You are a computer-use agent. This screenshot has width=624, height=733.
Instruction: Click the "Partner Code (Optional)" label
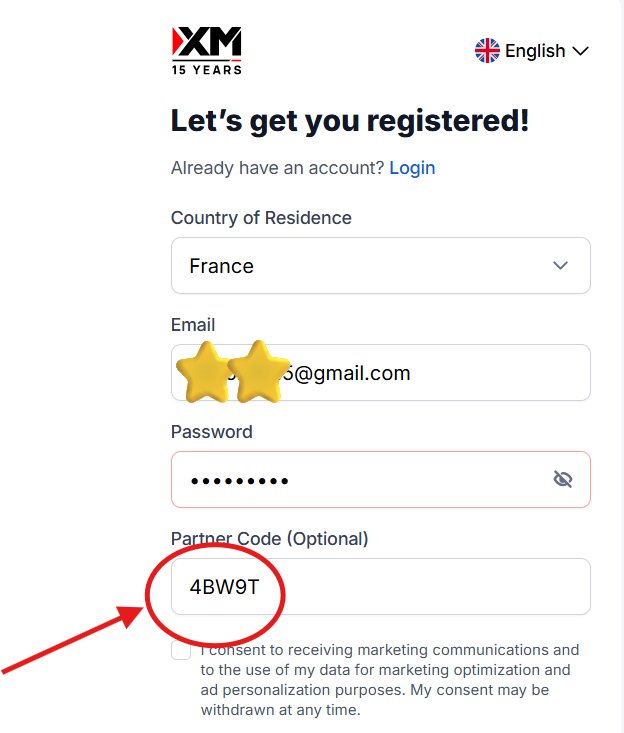(269, 539)
